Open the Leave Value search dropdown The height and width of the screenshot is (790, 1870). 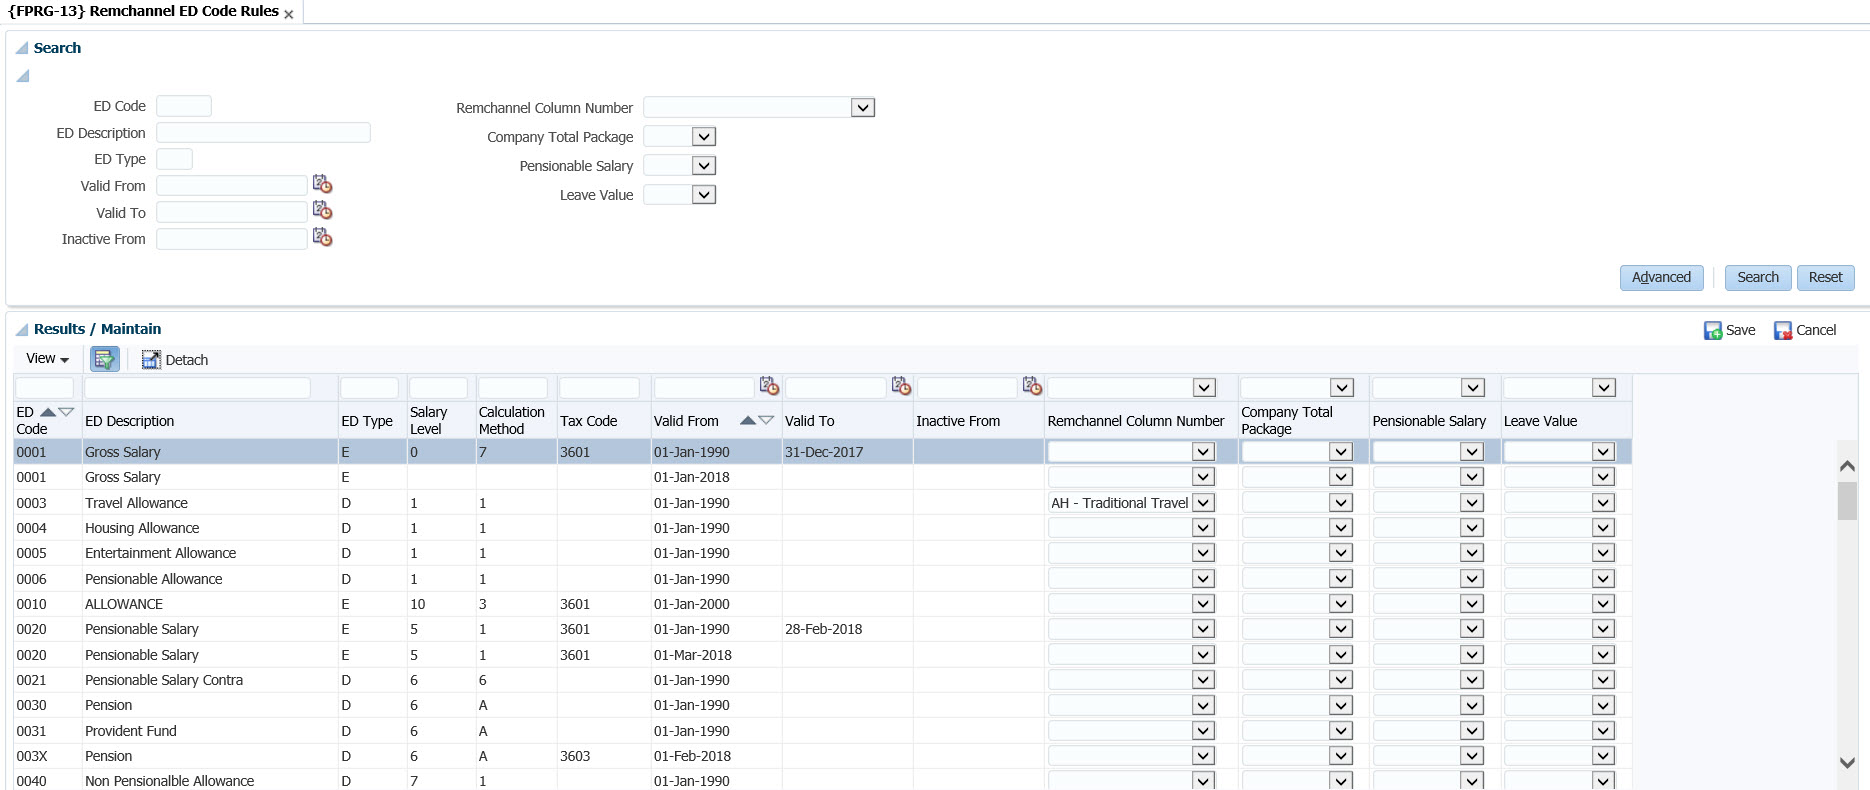(x=704, y=195)
